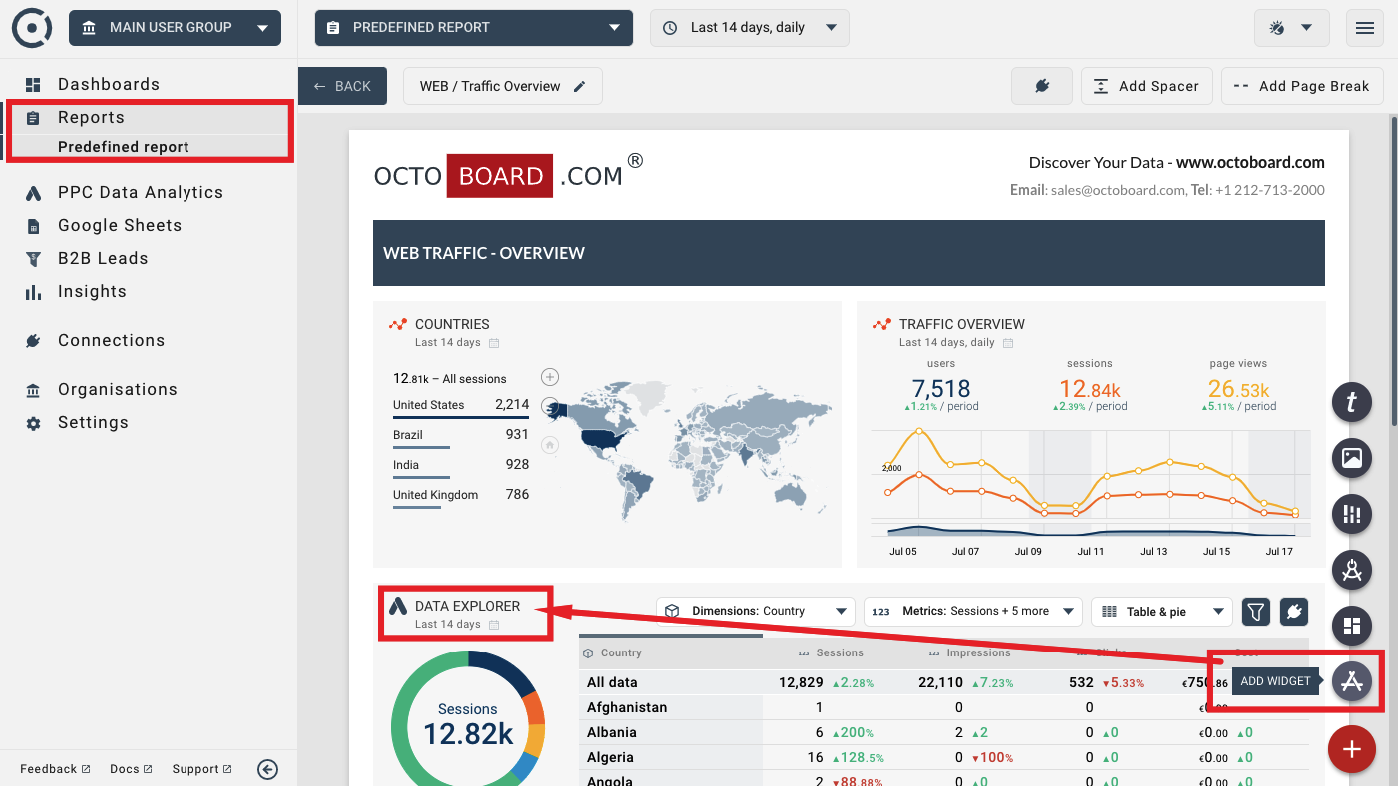Click WEB TRAFFIC - OVERVIEW title banner
Viewport: 1398px width, 786px height.
pyautogui.click(x=849, y=253)
